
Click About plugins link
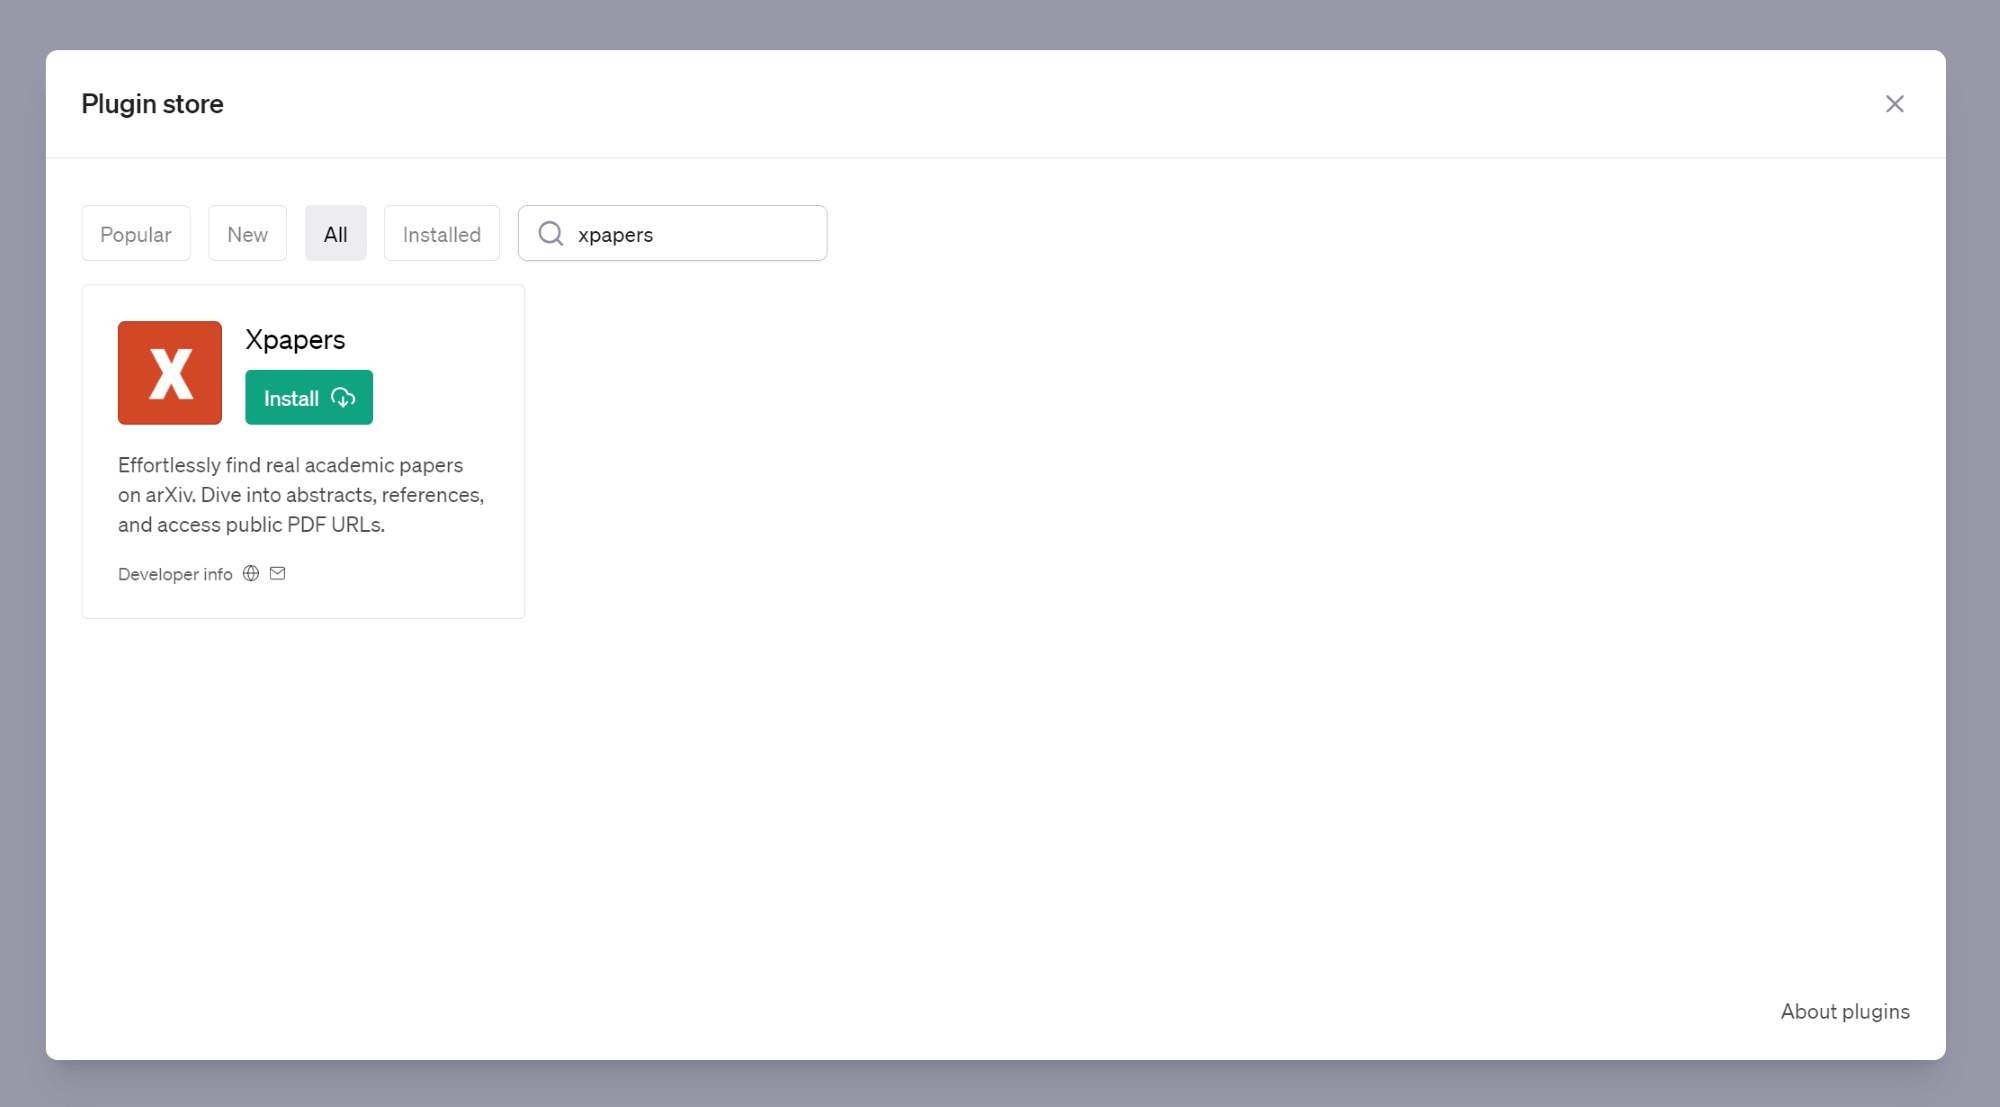click(1845, 1012)
